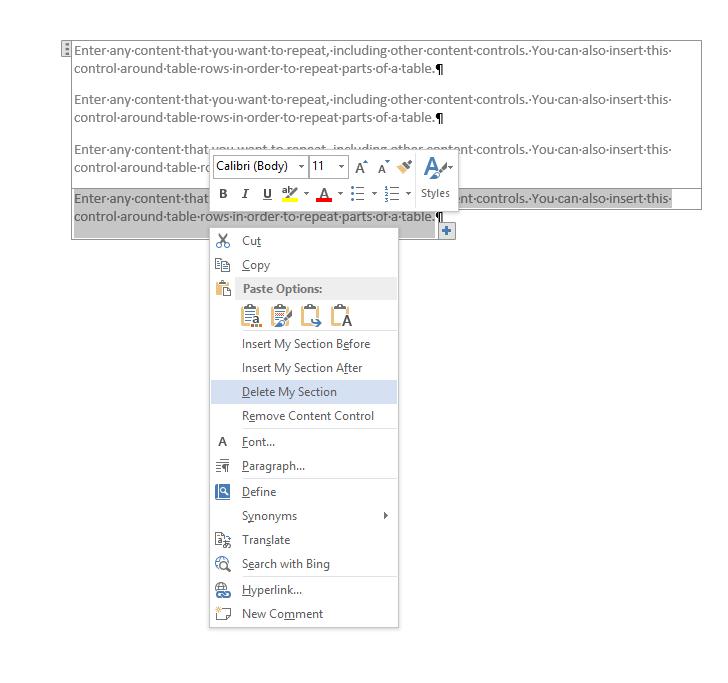
Task: Toggle Bold formatting
Action: [x=223, y=194]
